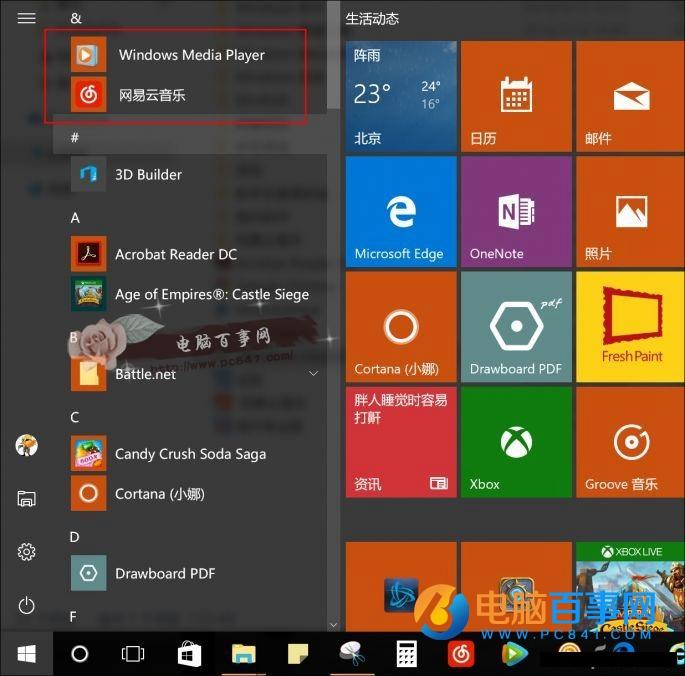The height and width of the screenshot is (676, 685).
Task: Open File Explorer on the taskbar
Action: point(243,654)
